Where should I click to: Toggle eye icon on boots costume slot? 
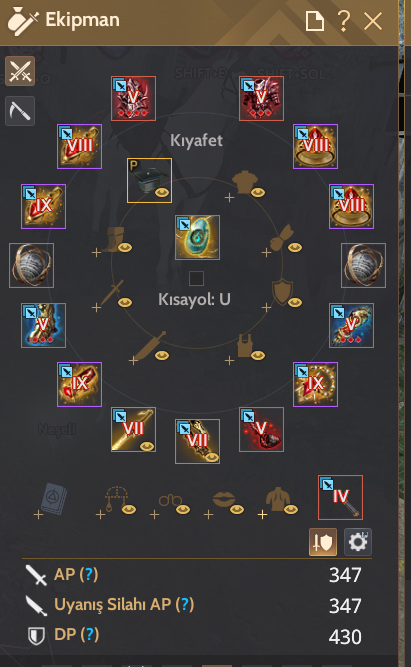125,247
